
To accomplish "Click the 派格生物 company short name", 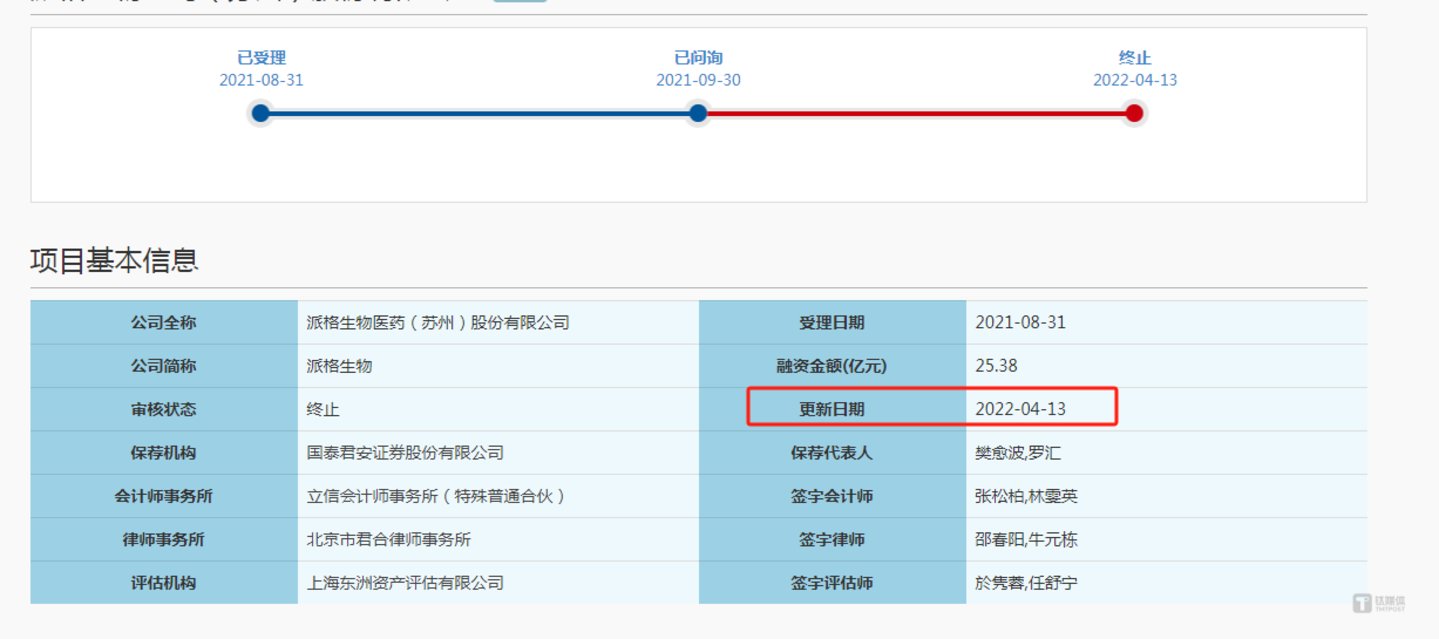I will point(339,366).
